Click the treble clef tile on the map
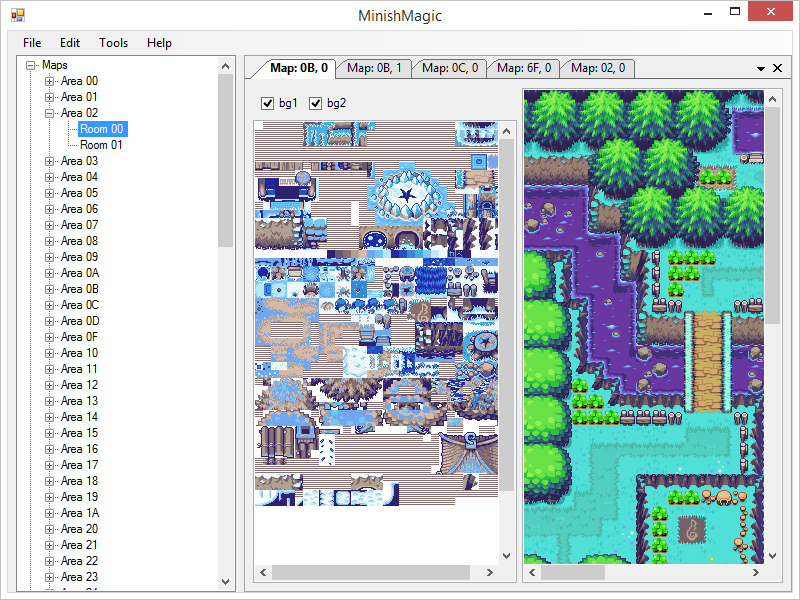 (692, 531)
